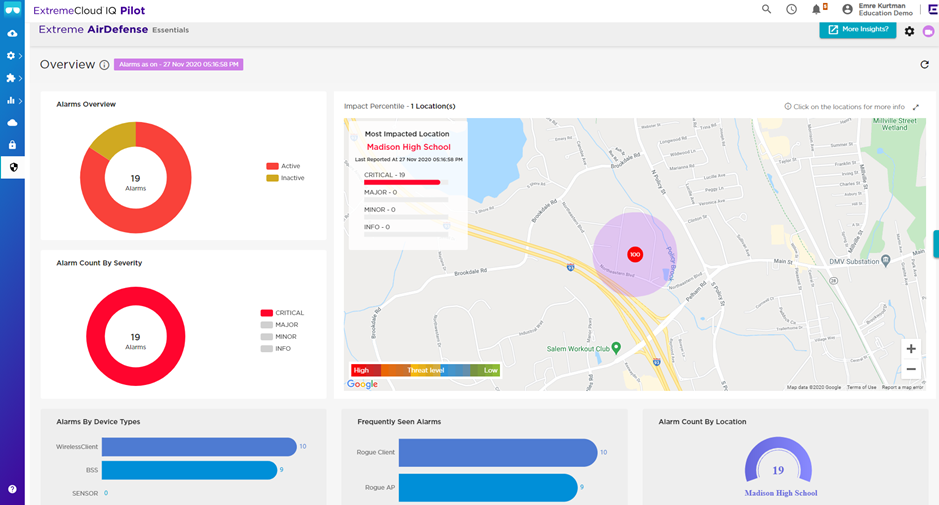Click the Extreme AirDefense Essentials title
939x505 pixels.
coord(114,29)
